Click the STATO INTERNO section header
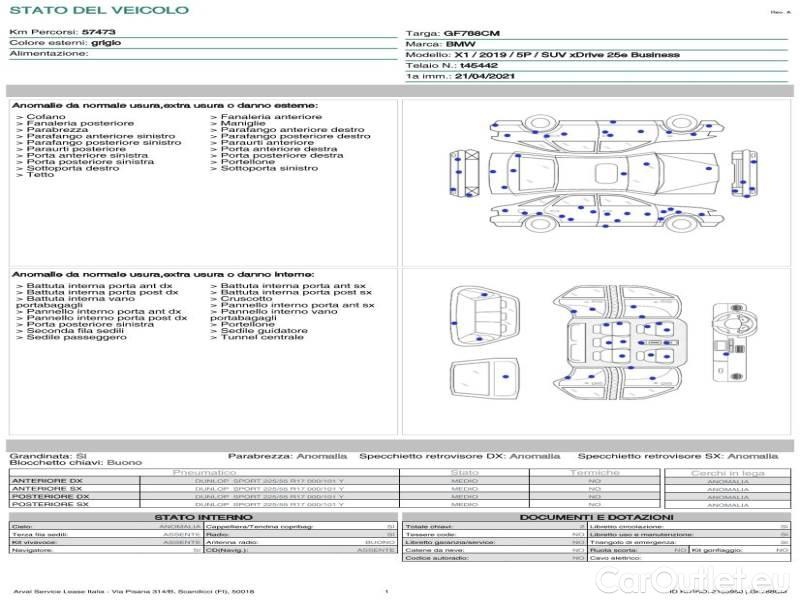The height and width of the screenshot is (600, 800). (x=204, y=517)
